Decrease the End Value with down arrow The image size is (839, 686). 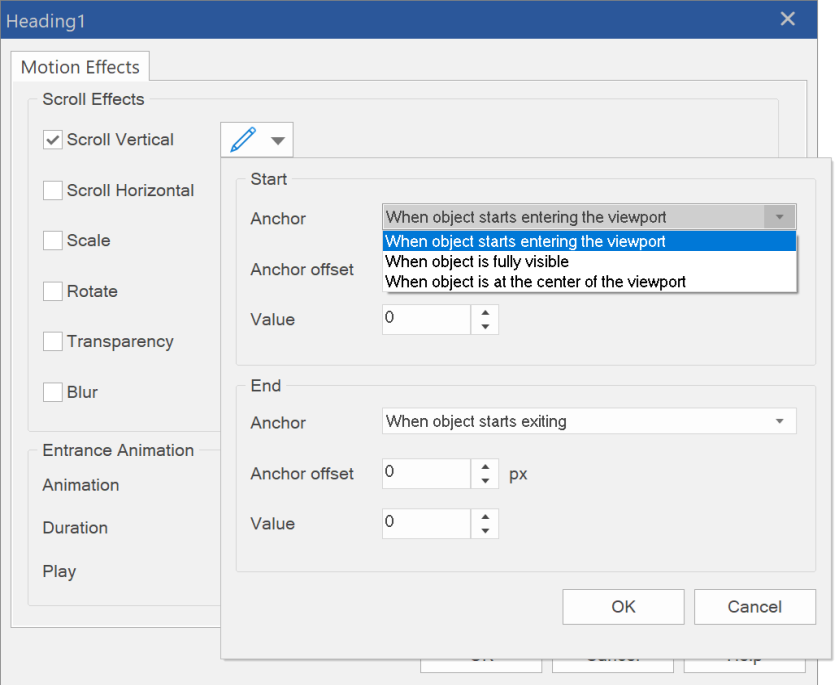coord(485,531)
